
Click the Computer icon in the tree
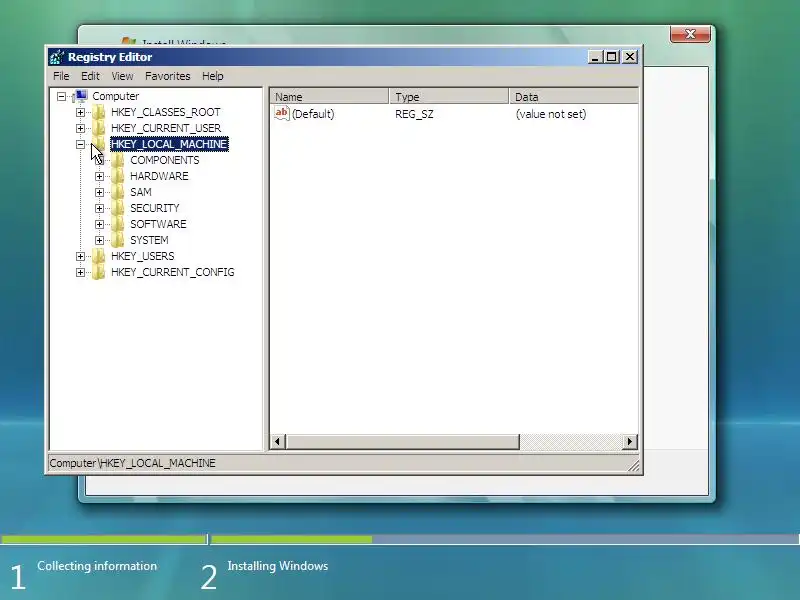coord(81,96)
